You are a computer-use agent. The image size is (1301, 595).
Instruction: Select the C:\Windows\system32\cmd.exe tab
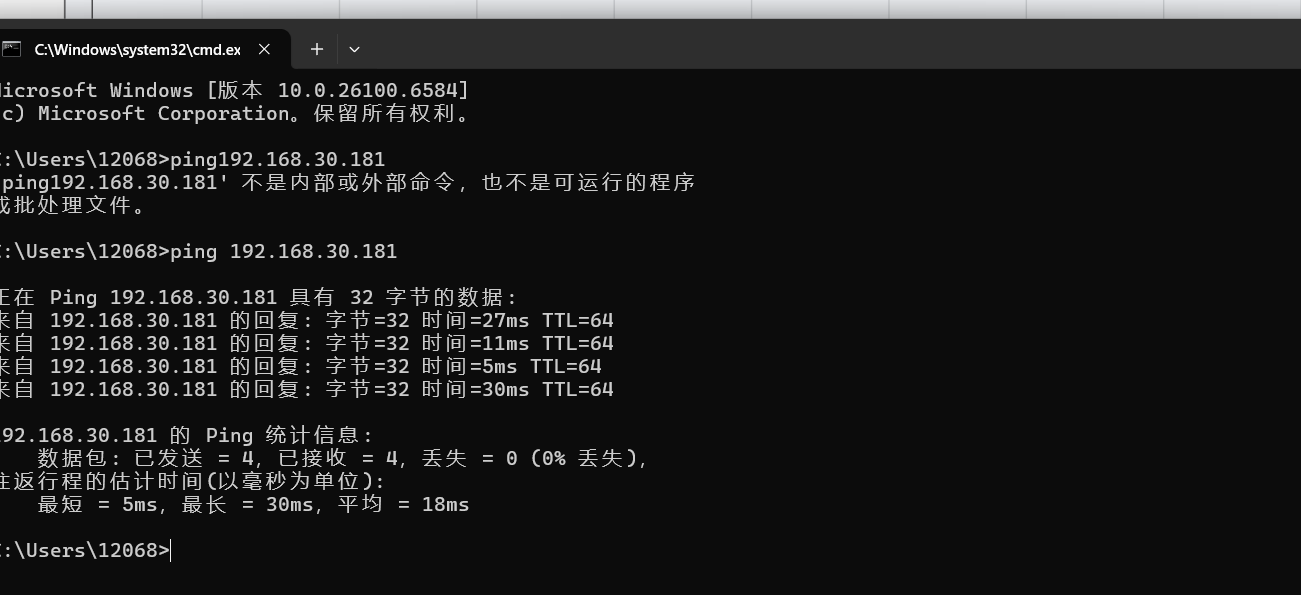(137, 49)
